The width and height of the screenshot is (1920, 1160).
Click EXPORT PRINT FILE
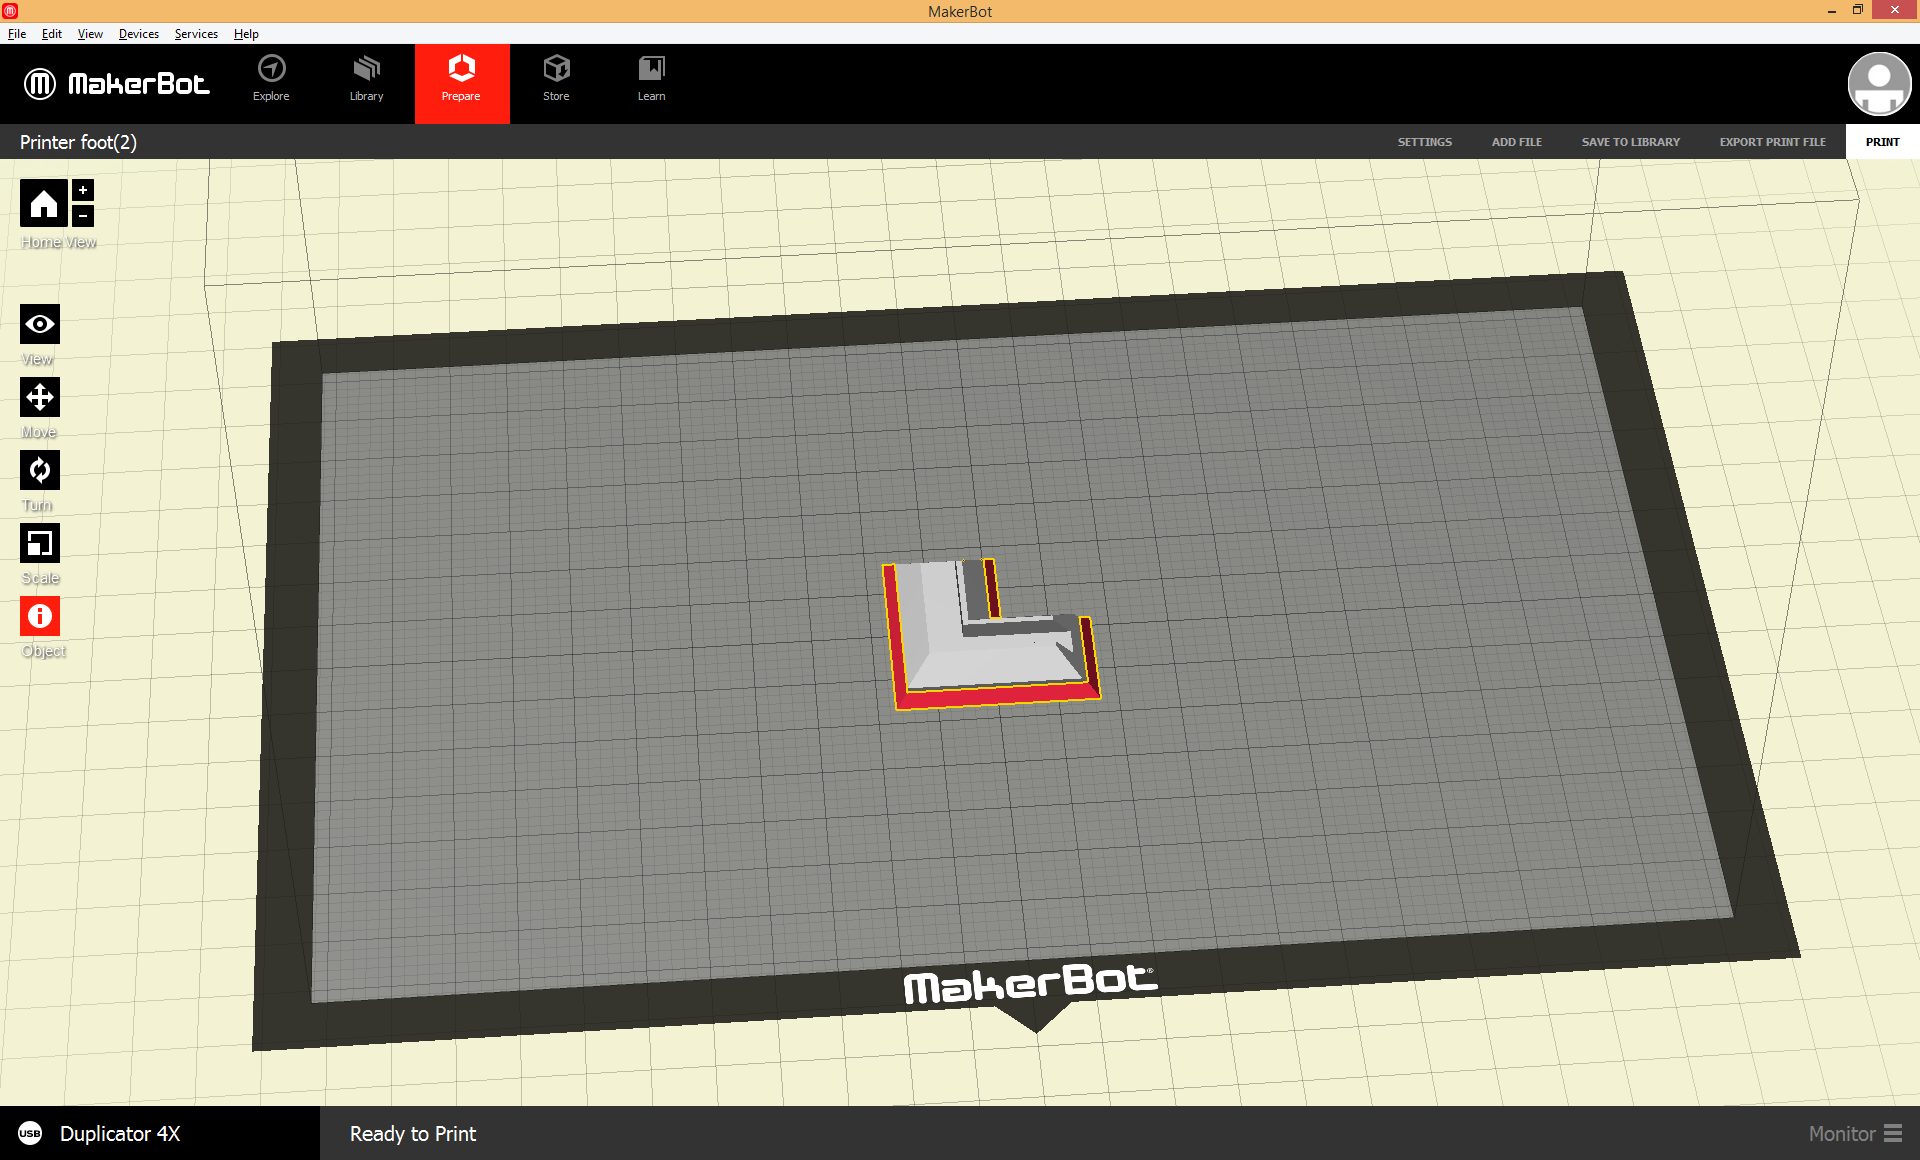click(x=1773, y=142)
